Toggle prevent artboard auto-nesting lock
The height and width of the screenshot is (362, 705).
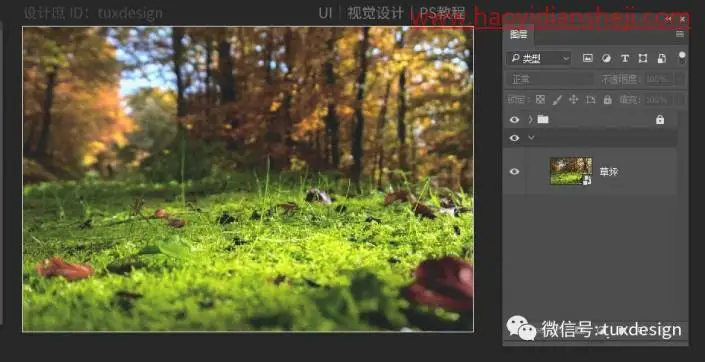[x=590, y=99]
